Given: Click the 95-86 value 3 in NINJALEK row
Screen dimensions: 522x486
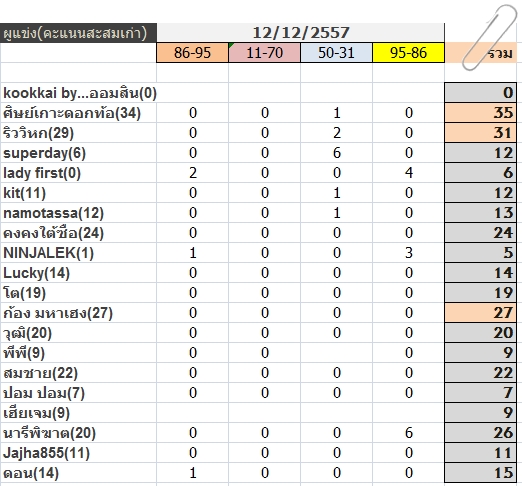Looking at the screenshot, I should click(408, 253).
